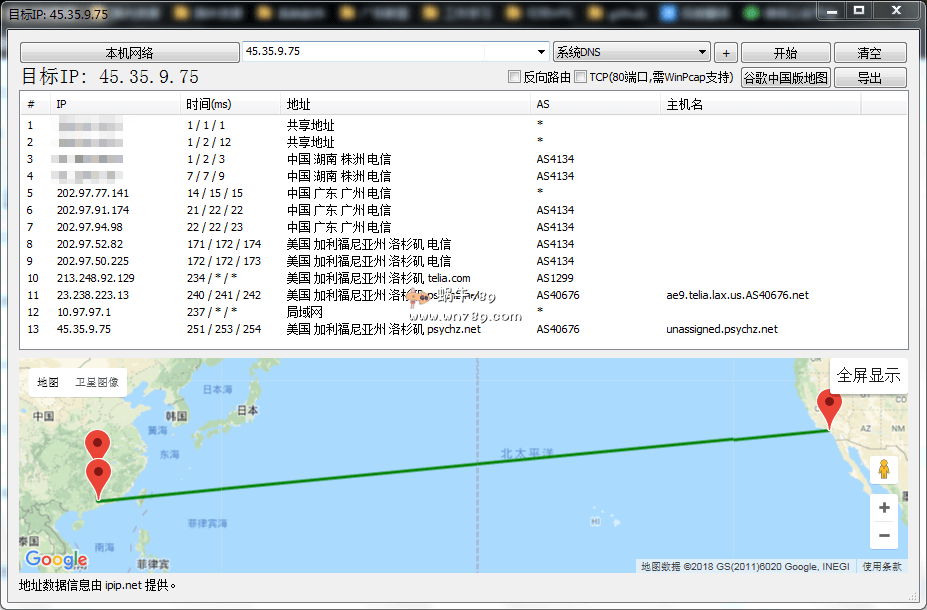The width and height of the screenshot is (927, 610).
Task: Click the upper red marker in China
Action: coord(97,444)
